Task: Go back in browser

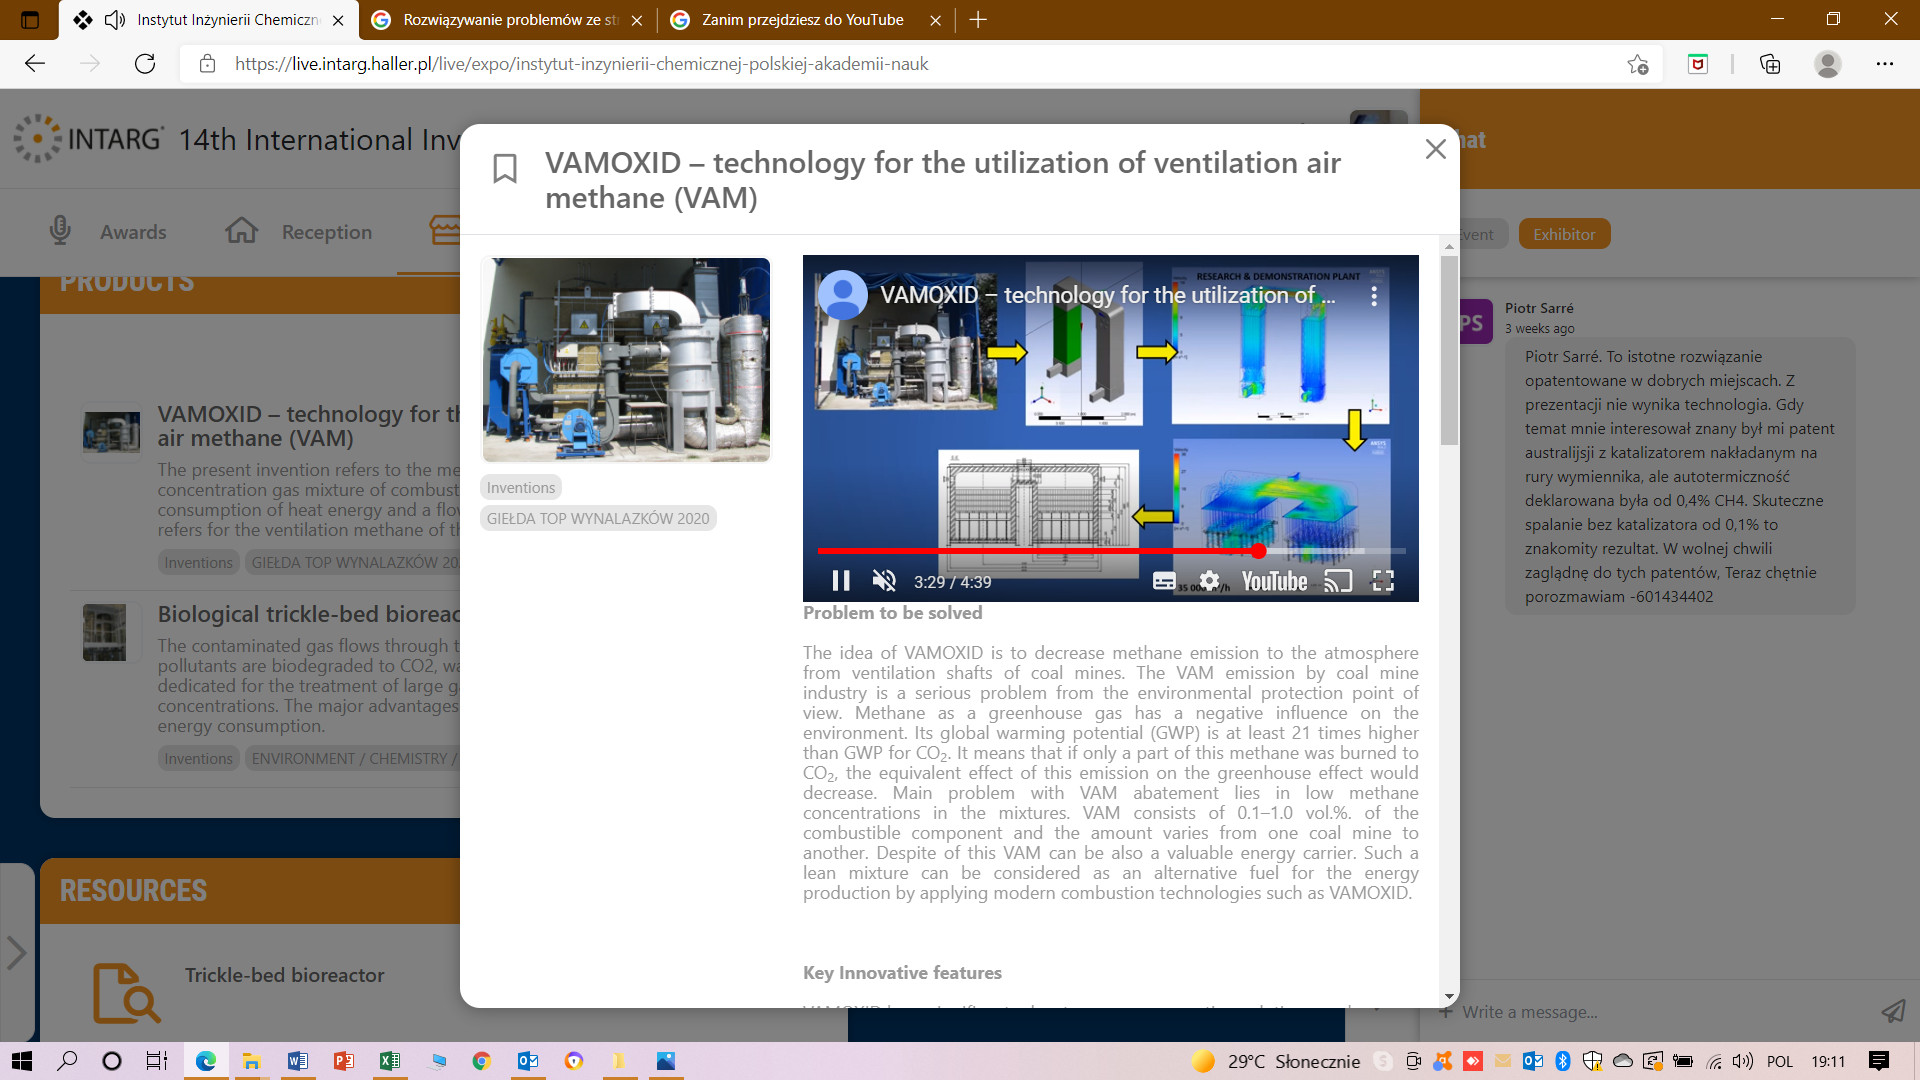Action: click(x=35, y=64)
